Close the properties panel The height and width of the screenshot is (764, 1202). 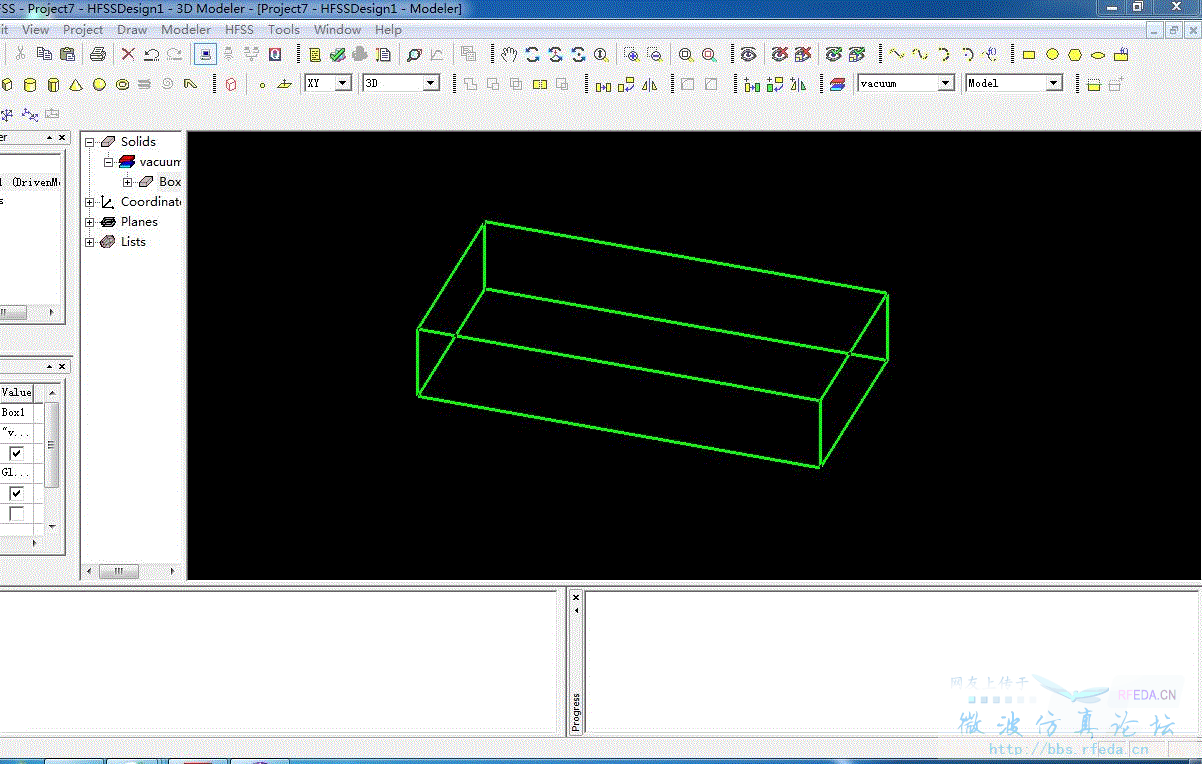[x=62, y=368]
